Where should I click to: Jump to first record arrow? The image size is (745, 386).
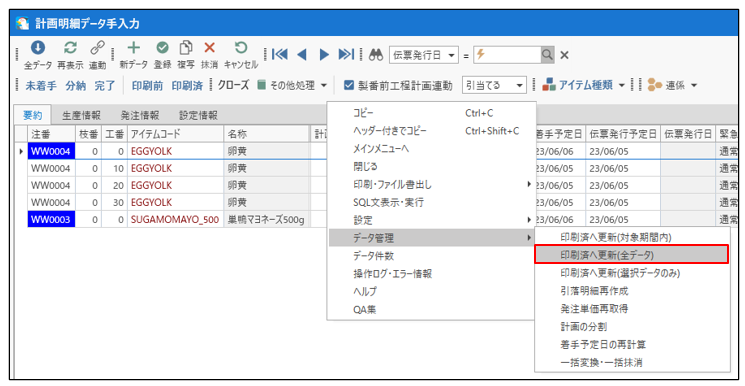(280, 55)
